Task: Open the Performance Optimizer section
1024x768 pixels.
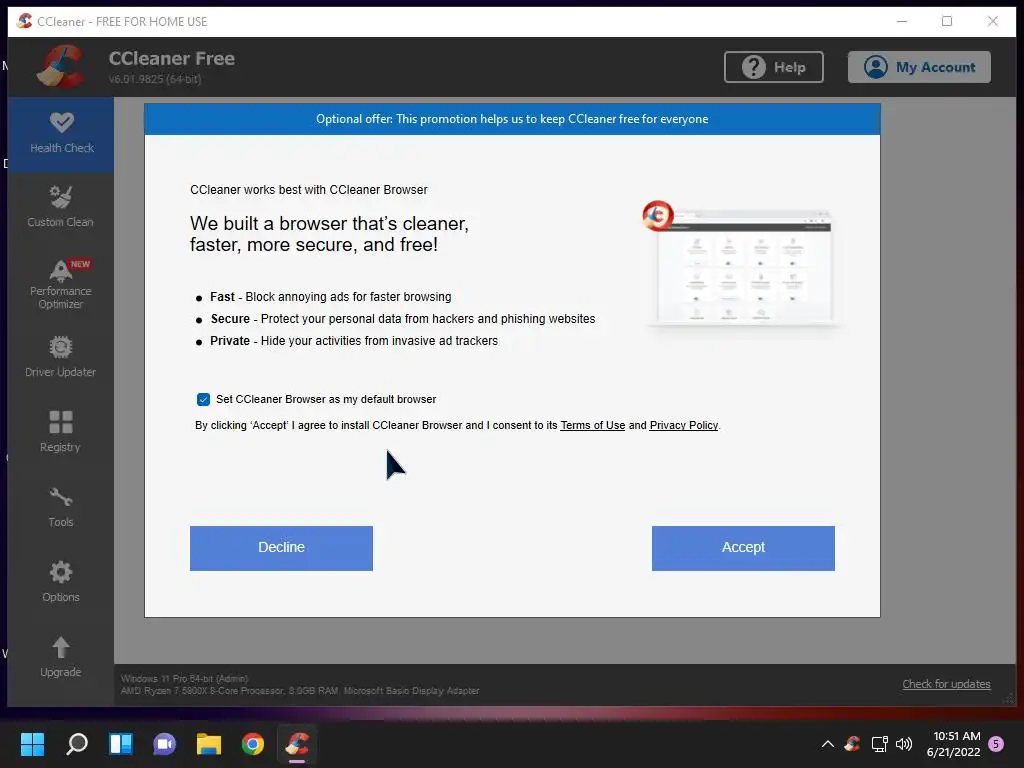Action: click(61, 284)
